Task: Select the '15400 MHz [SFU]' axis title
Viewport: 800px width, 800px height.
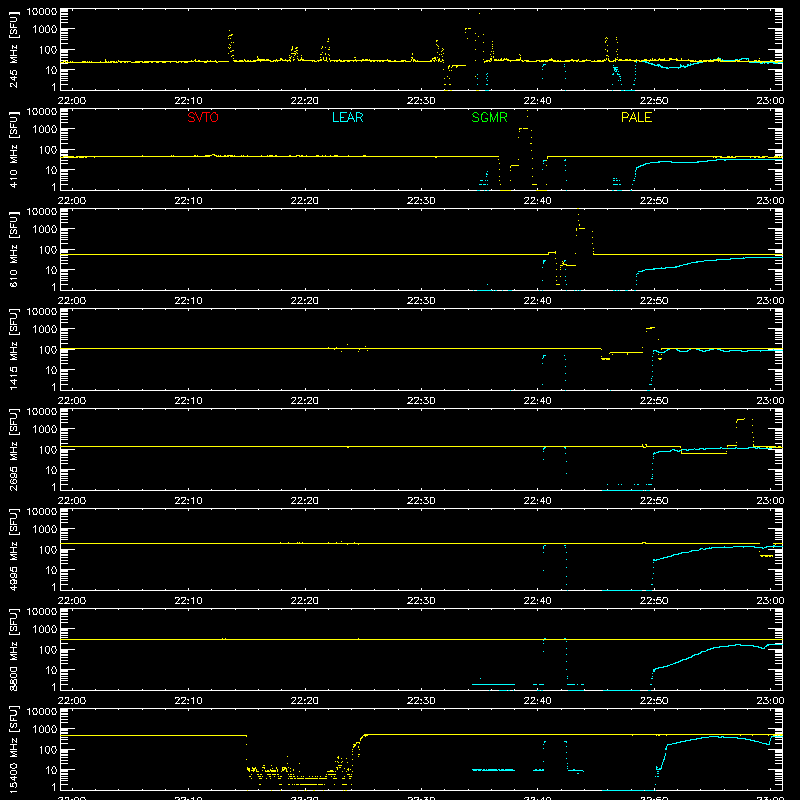Action: pos(14,750)
